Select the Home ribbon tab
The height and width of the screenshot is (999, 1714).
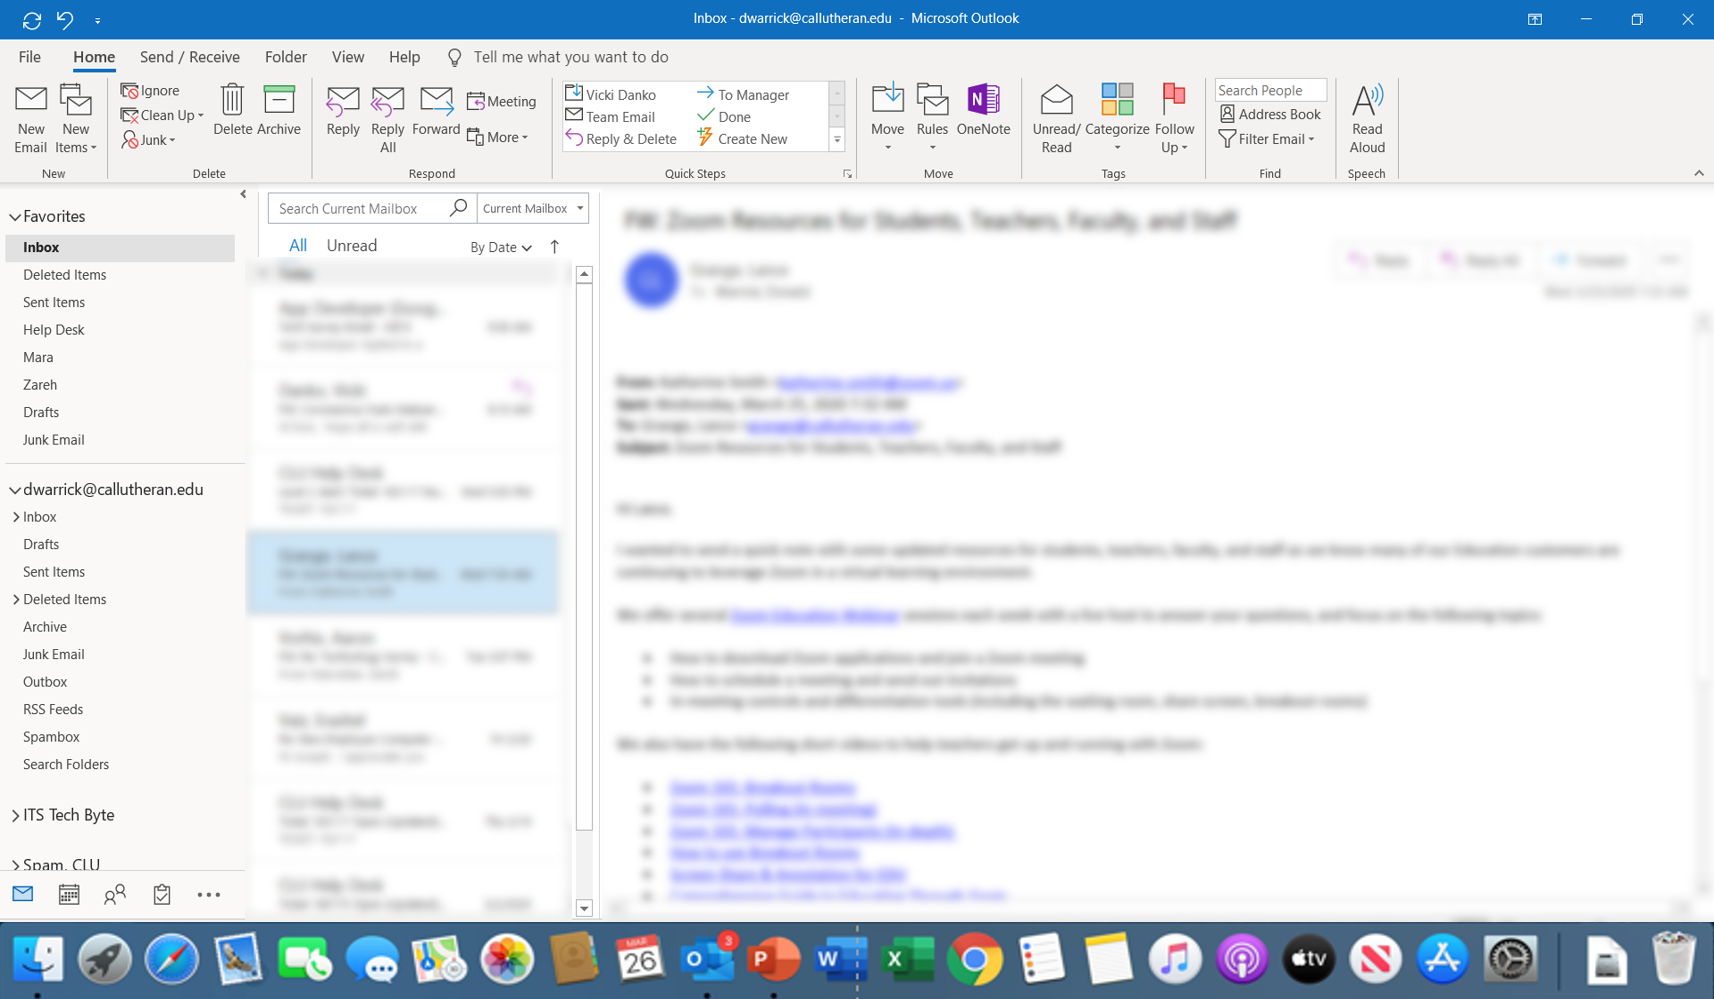[94, 57]
